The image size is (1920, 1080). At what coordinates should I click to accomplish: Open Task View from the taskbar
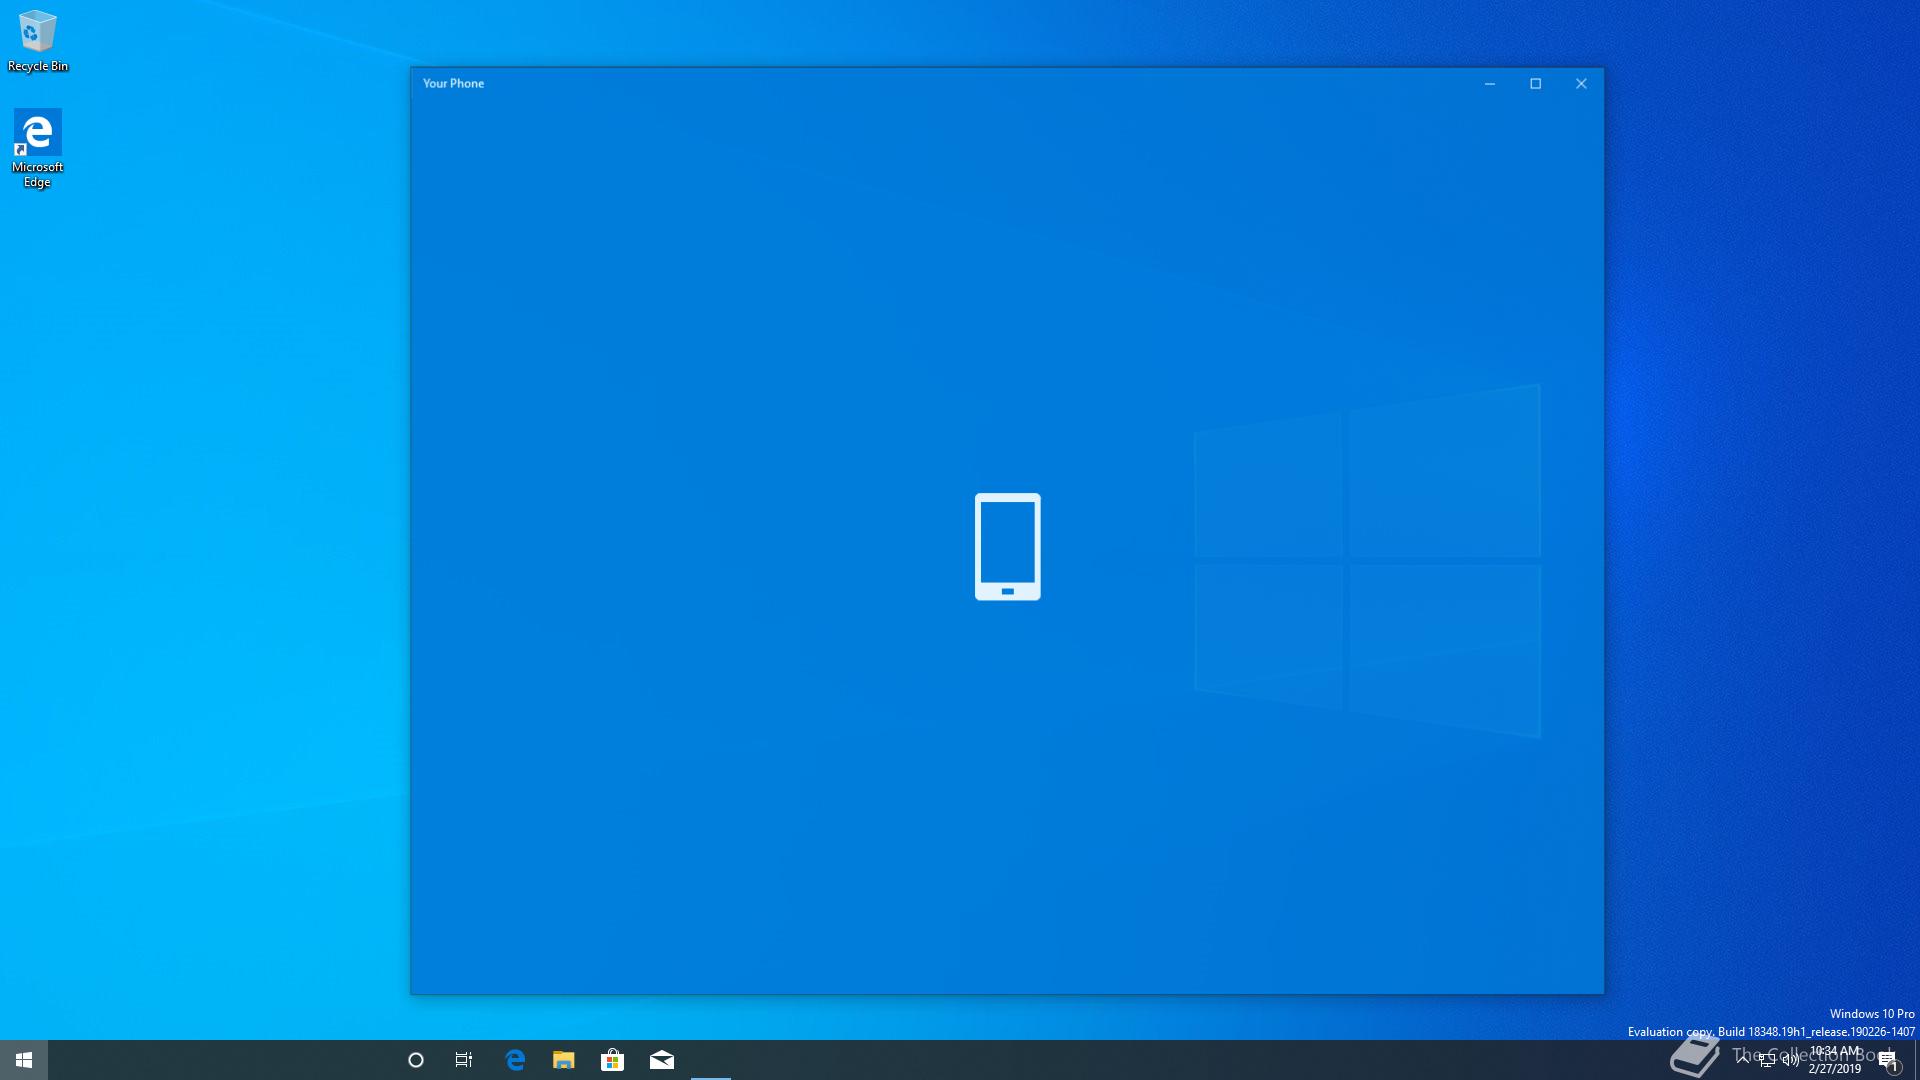click(x=464, y=1060)
